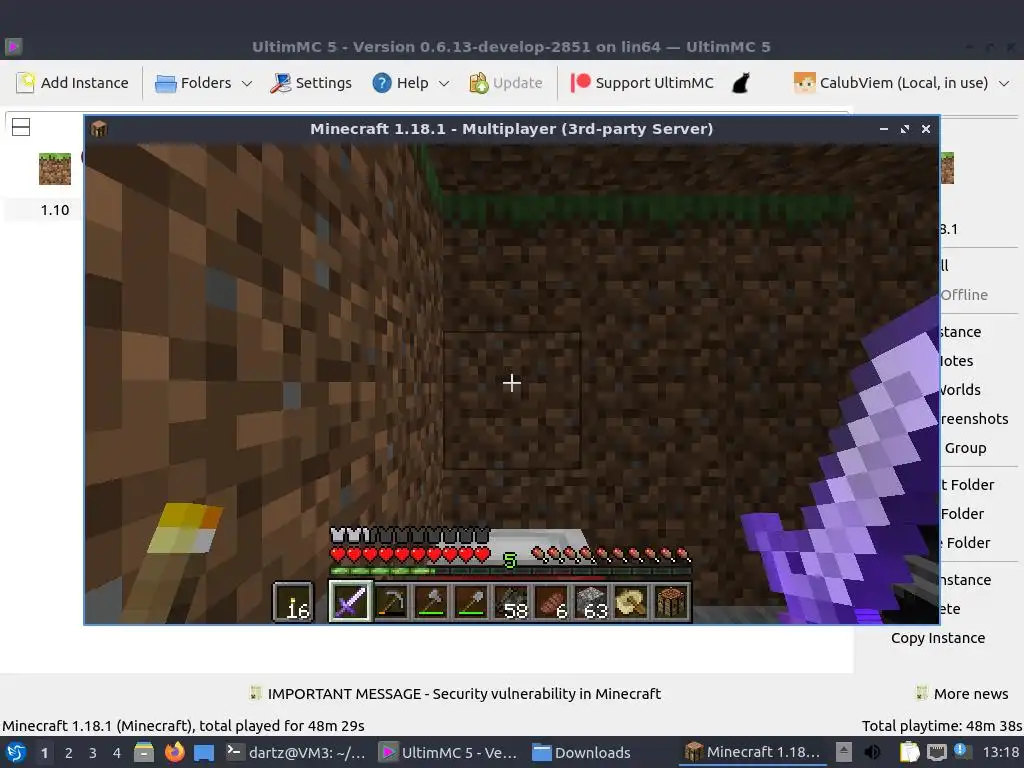Image resolution: width=1024 pixels, height=768 pixels.
Task: Switch to workspace 1
Action: [x=44, y=753]
